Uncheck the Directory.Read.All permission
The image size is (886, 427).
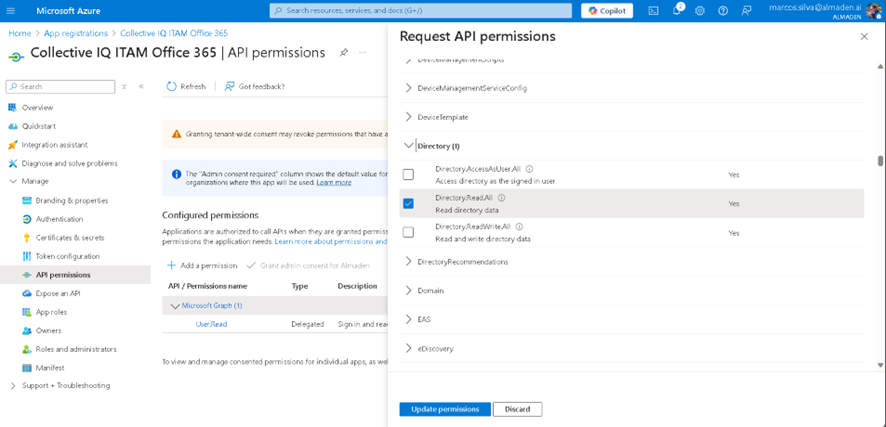[x=408, y=203]
